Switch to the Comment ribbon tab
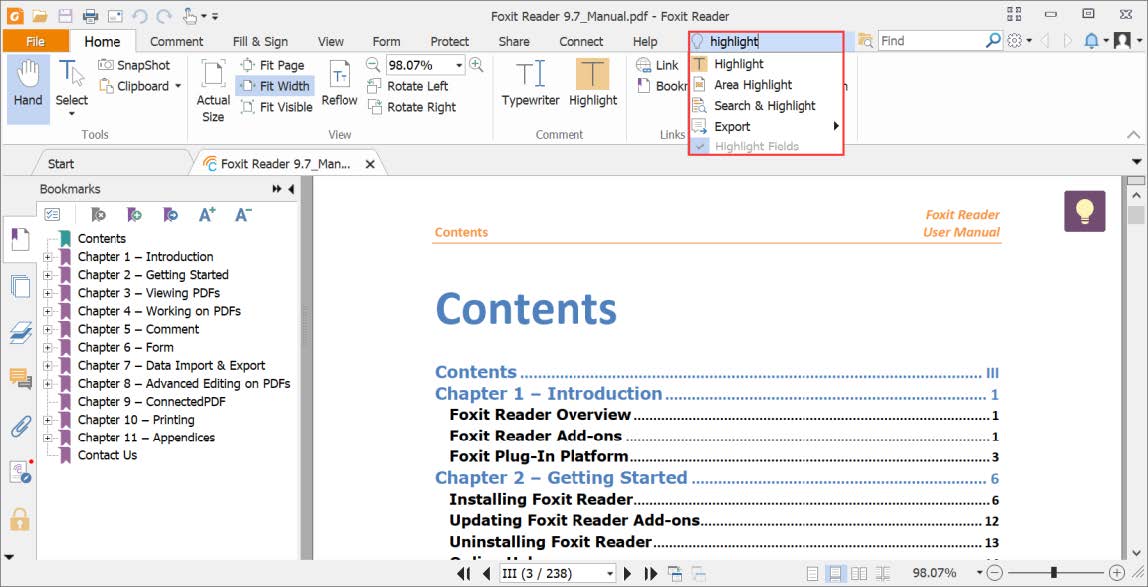 176,42
